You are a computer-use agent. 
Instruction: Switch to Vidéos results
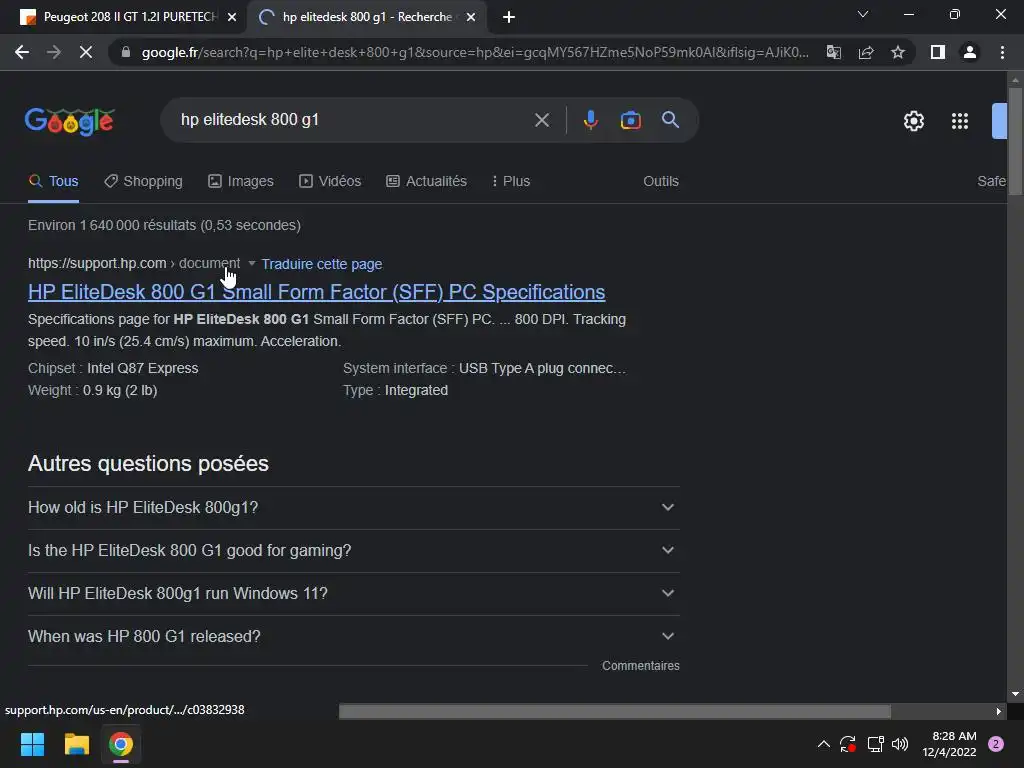point(330,181)
